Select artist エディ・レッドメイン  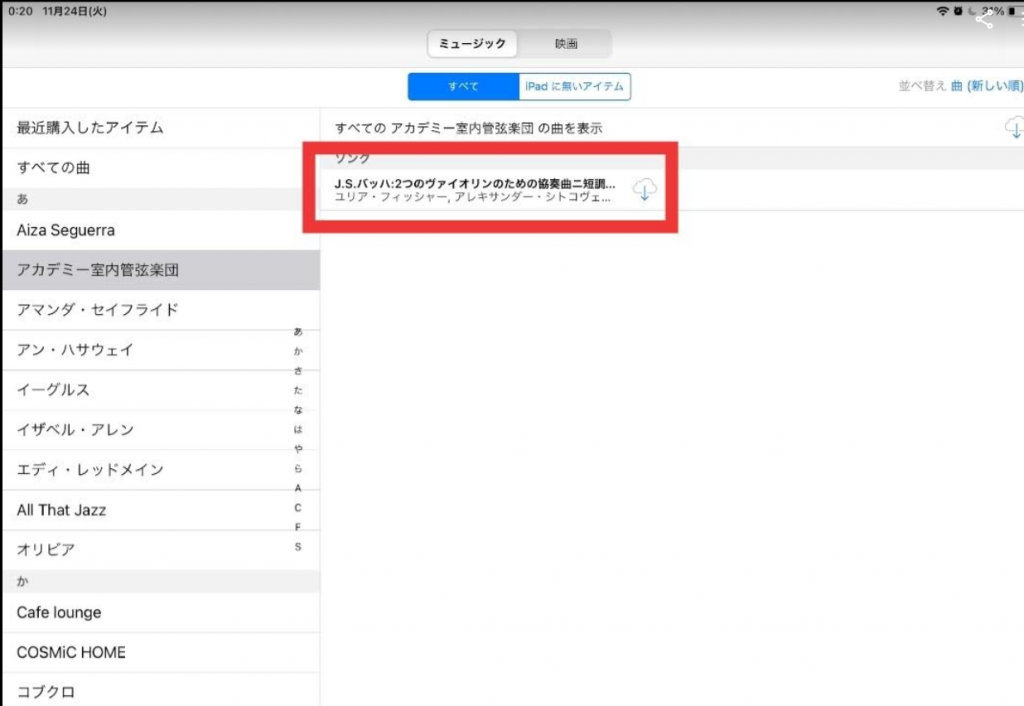click(161, 470)
